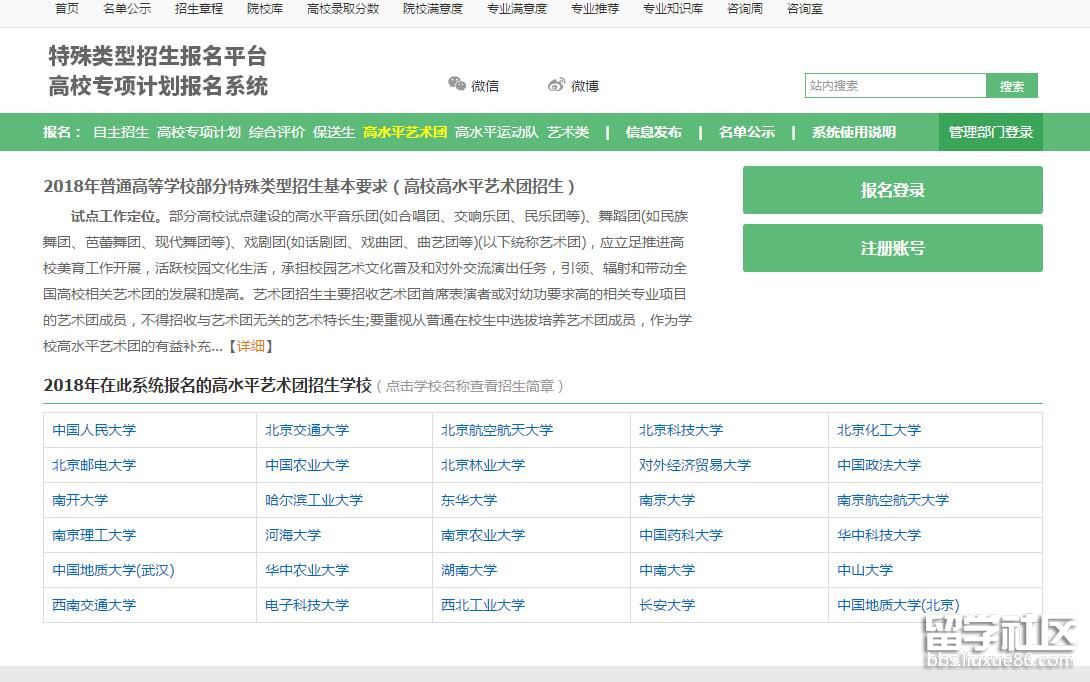
Task: Select 中国地质大学(北京) in the school table
Action: click(897, 605)
